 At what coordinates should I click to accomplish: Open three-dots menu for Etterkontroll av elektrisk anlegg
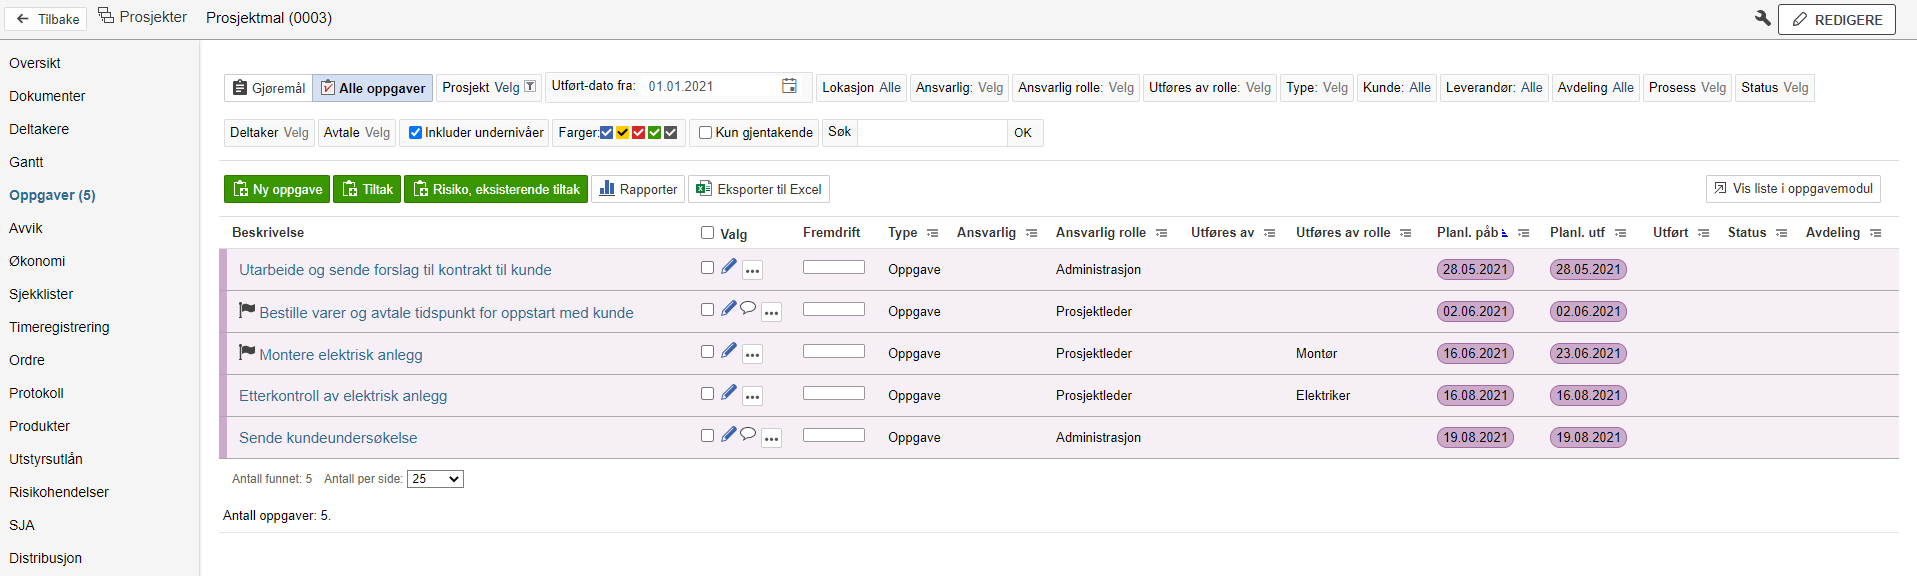click(x=753, y=396)
